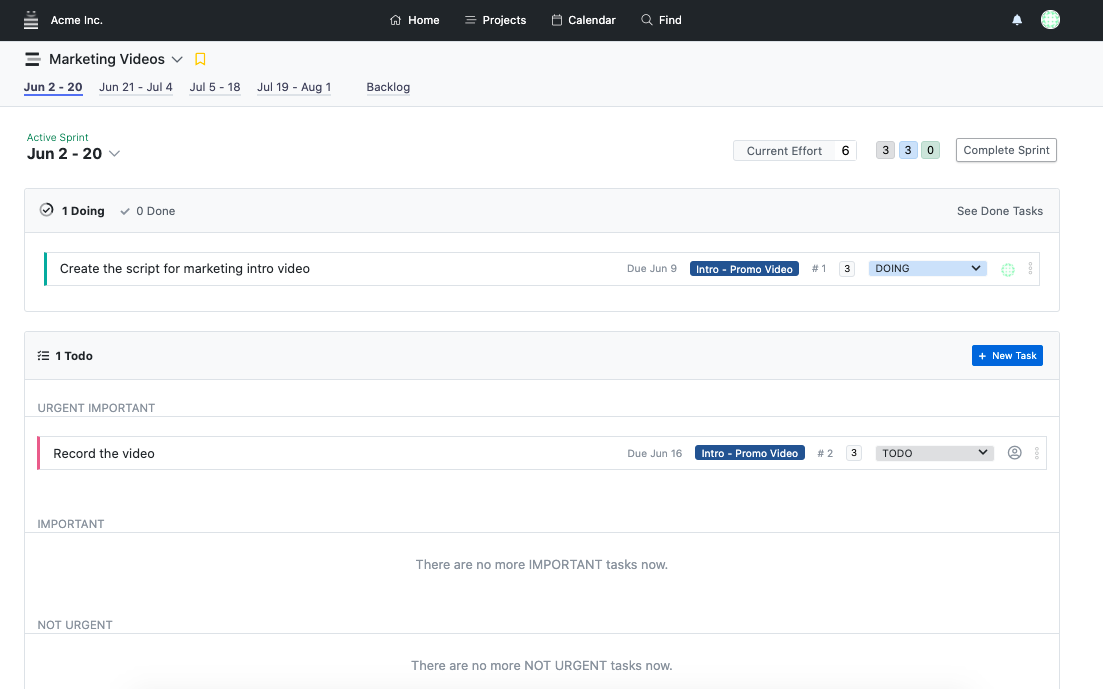Click the yellow bookmark icon beside Marketing Videos
This screenshot has width=1103, height=689.
tap(200, 59)
